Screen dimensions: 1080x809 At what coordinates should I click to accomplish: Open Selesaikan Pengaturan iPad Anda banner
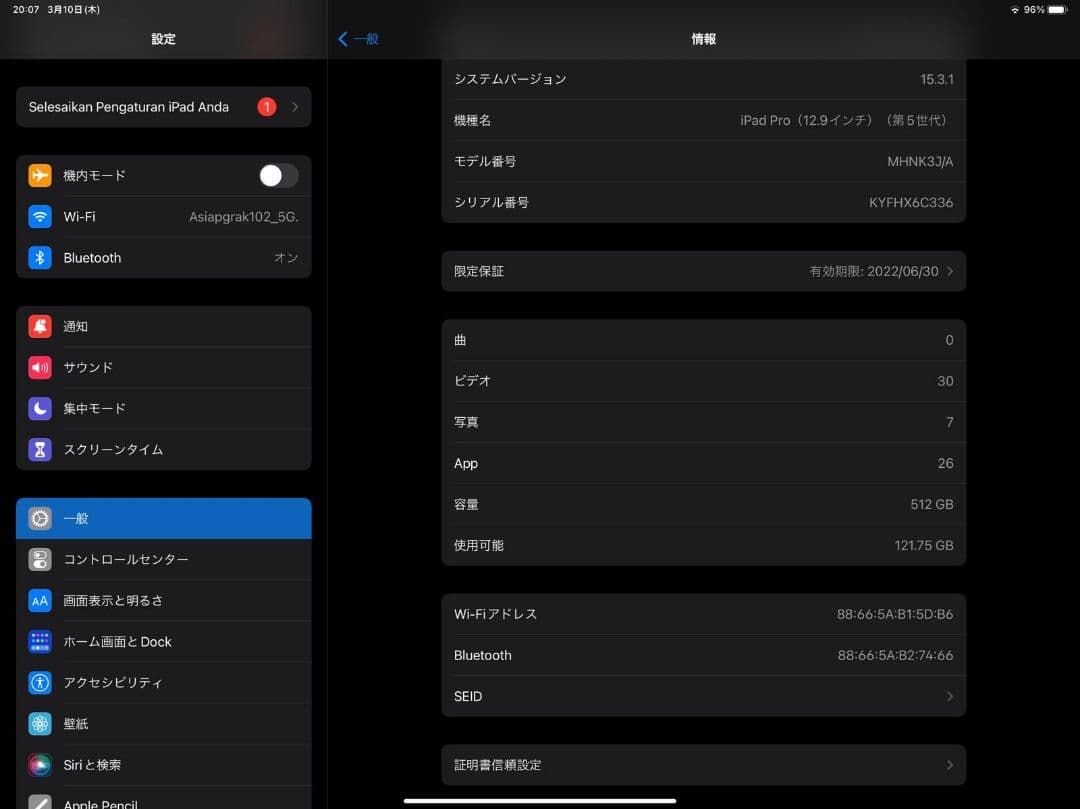click(163, 107)
